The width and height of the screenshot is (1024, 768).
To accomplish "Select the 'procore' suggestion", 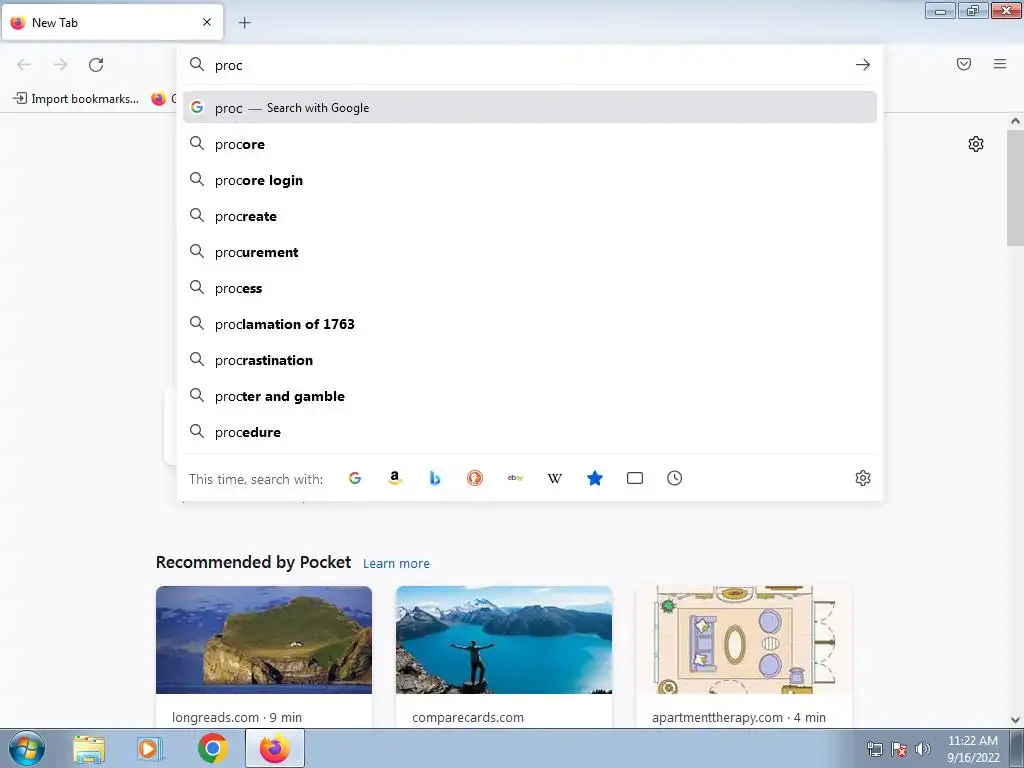I will (x=530, y=144).
